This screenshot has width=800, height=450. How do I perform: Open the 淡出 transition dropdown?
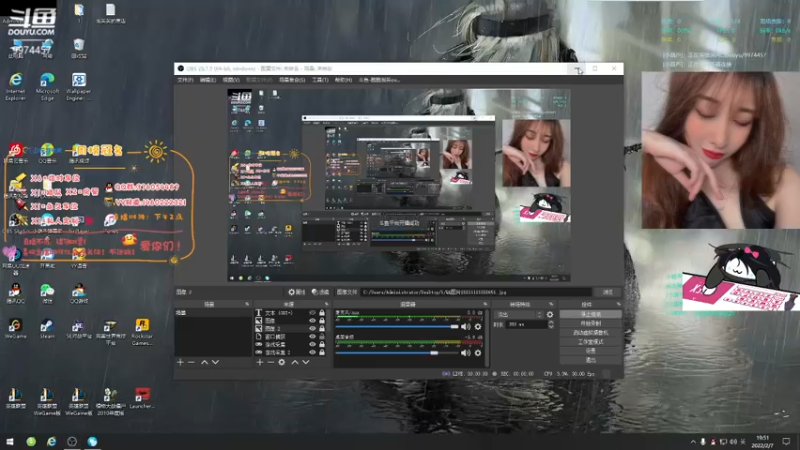click(519, 315)
